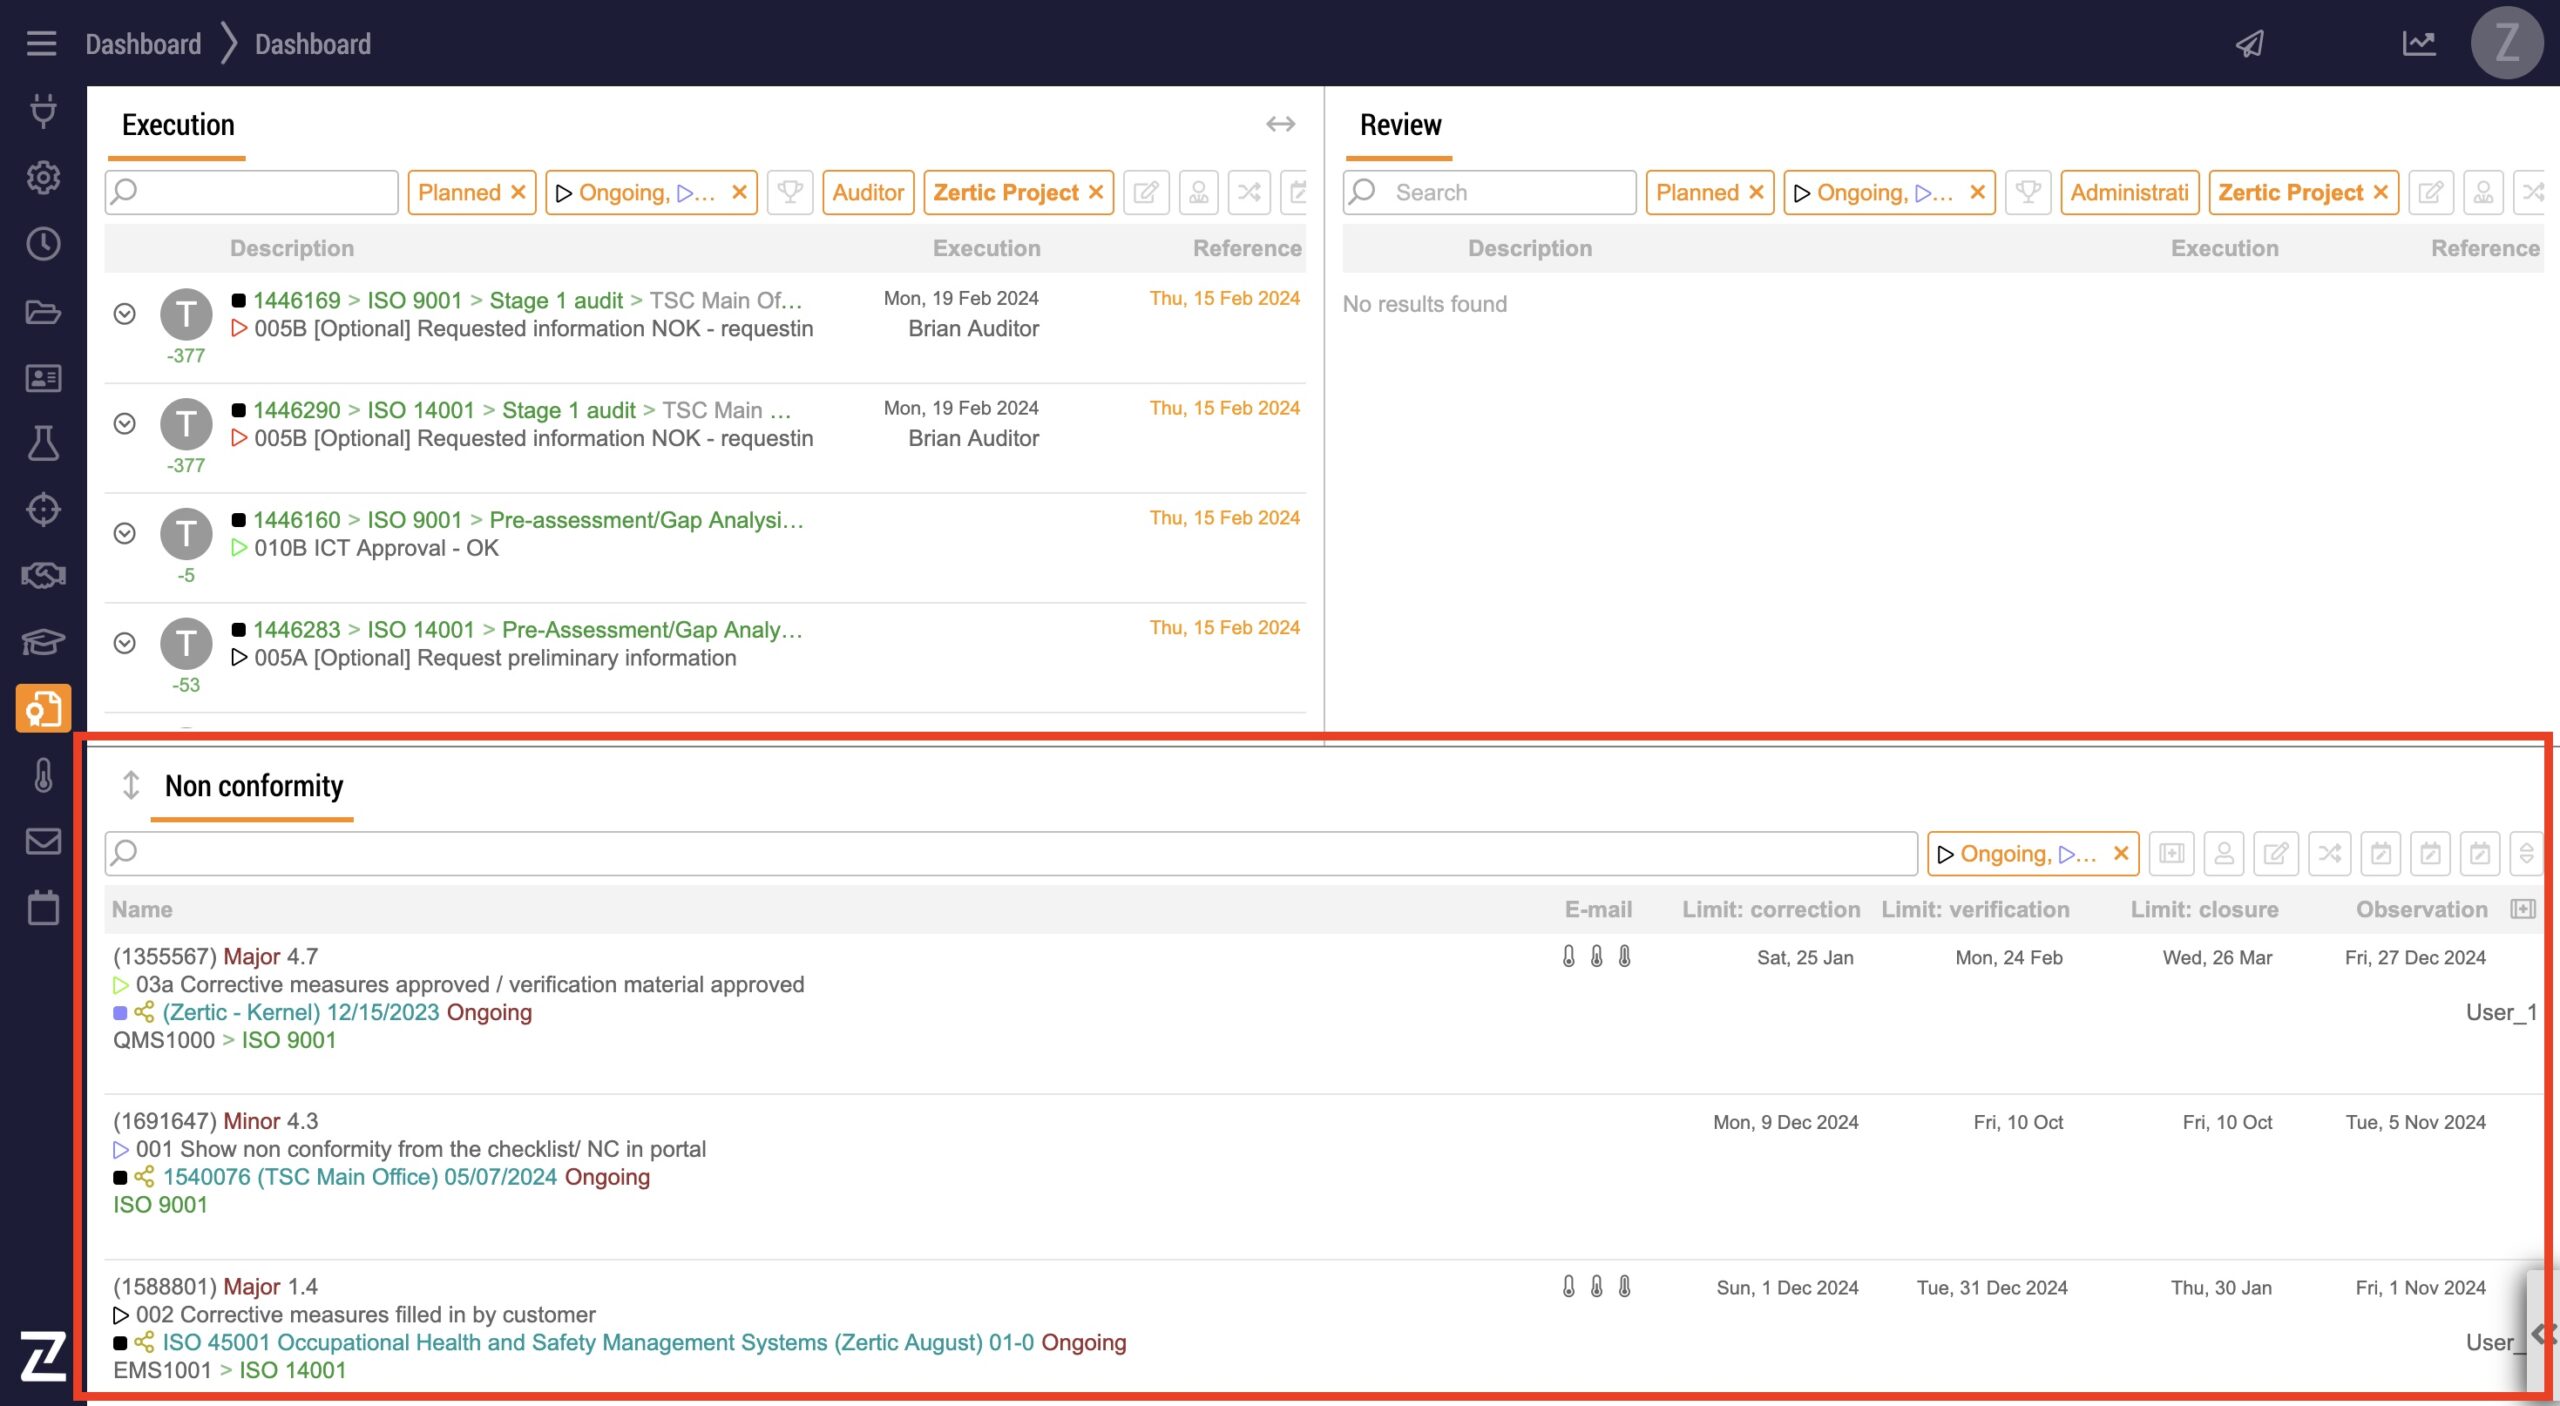Expand row 1446160 Pre-assessment chevron
2560x1406 pixels.
point(124,533)
